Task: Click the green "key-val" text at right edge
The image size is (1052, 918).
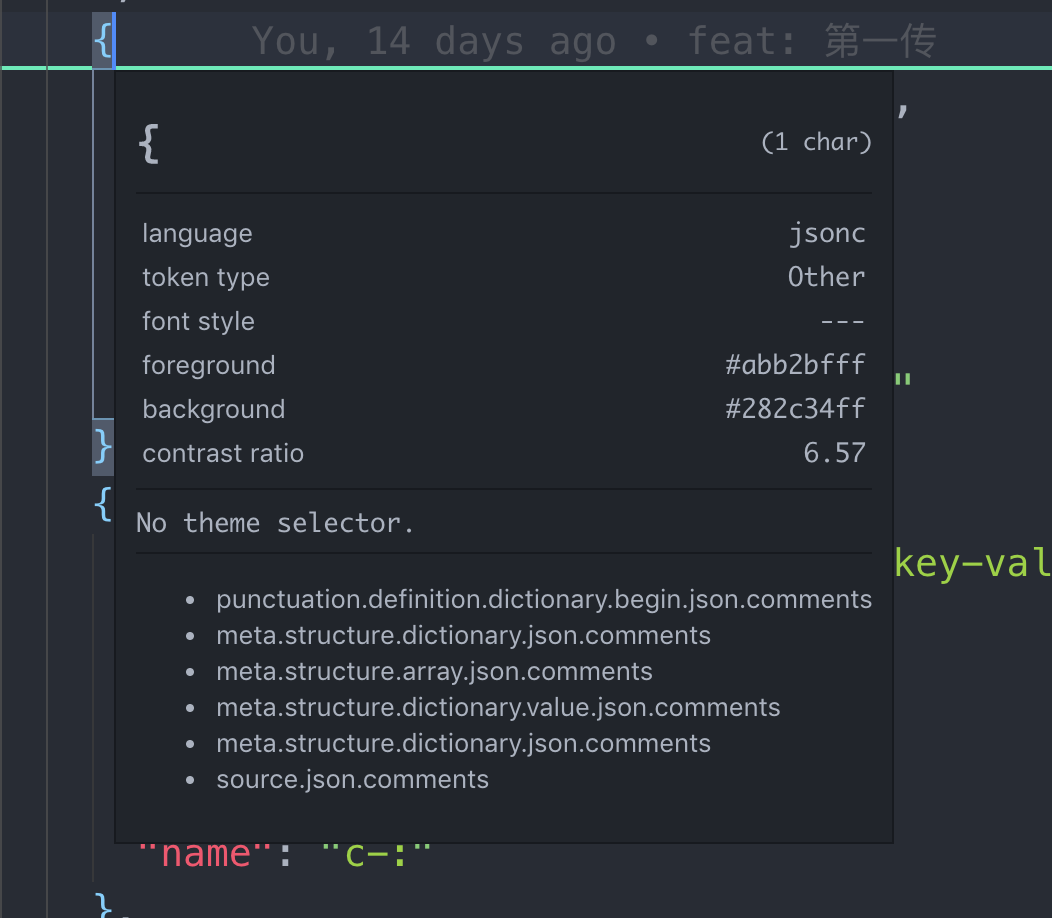Action: pyautogui.click(x=972, y=564)
